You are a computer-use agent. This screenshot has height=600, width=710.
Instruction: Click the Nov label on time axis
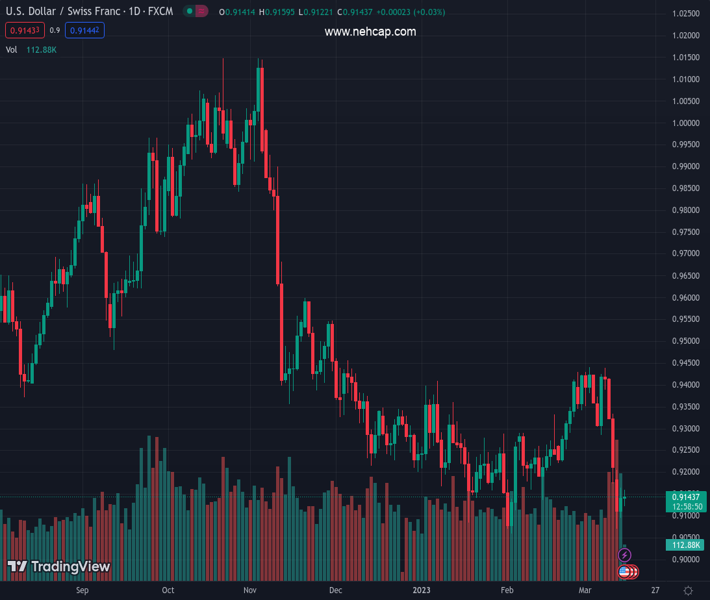pyautogui.click(x=251, y=591)
